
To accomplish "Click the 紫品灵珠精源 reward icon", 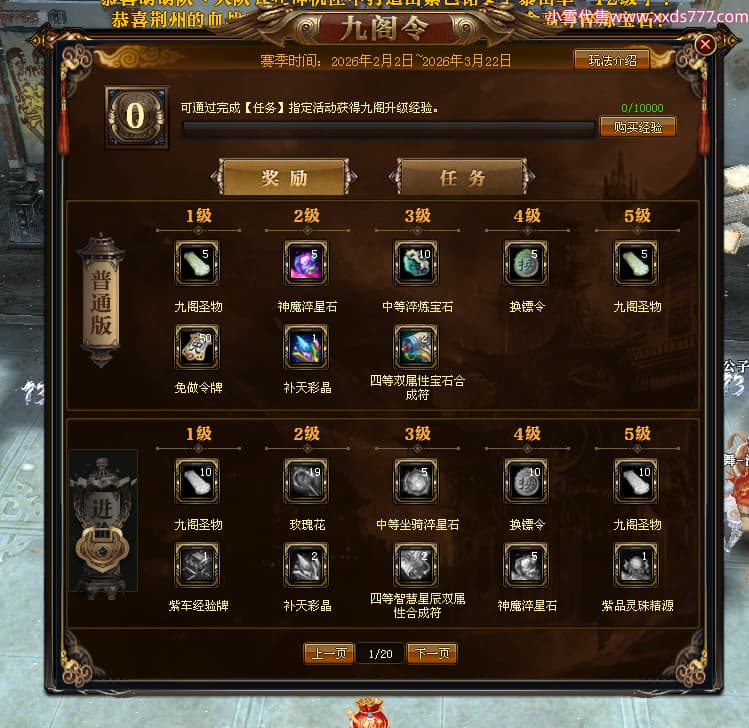I will point(636,565).
